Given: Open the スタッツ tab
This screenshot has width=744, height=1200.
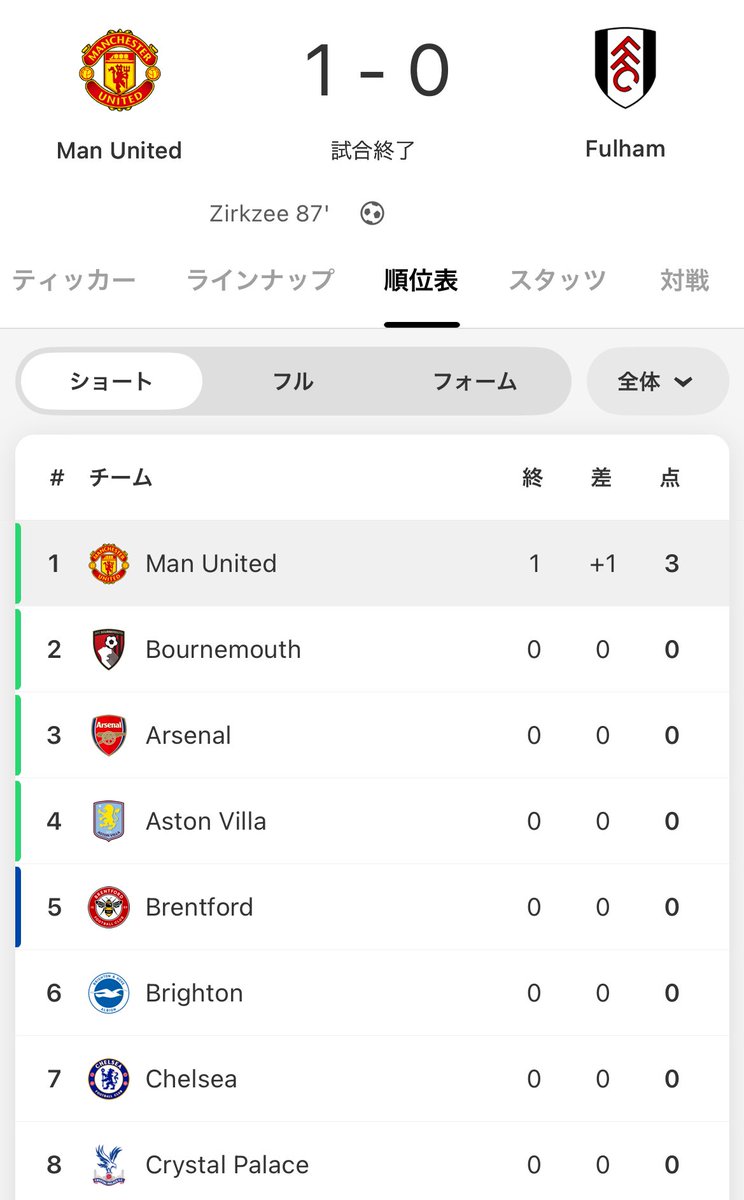Looking at the screenshot, I should [x=557, y=280].
